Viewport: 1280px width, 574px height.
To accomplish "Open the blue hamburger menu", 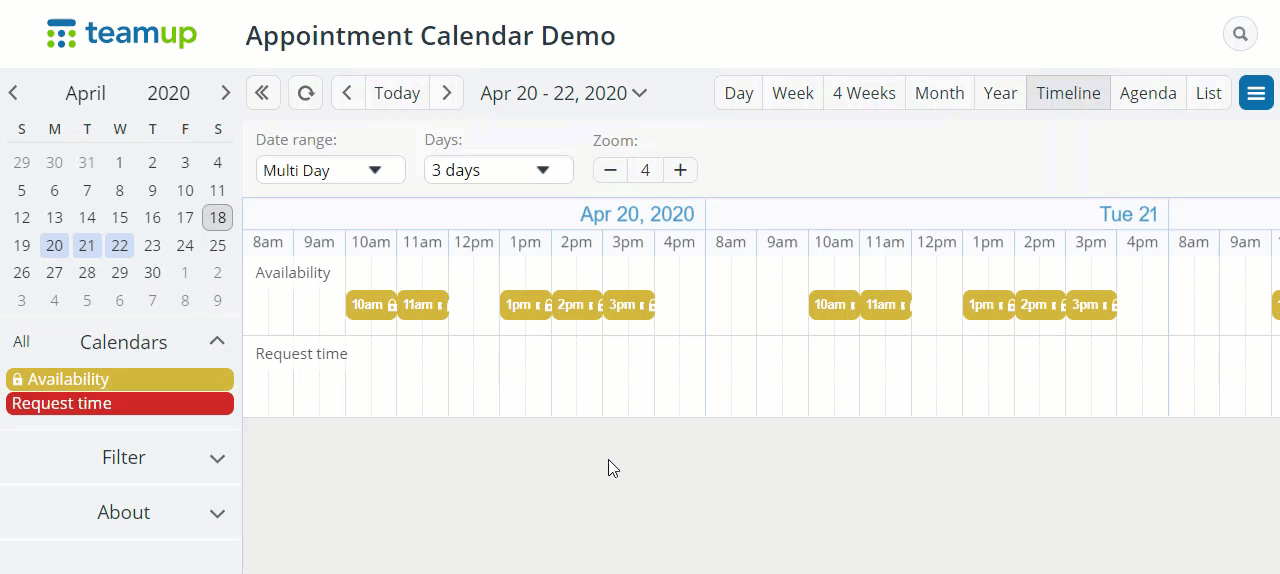I will pyautogui.click(x=1256, y=93).
